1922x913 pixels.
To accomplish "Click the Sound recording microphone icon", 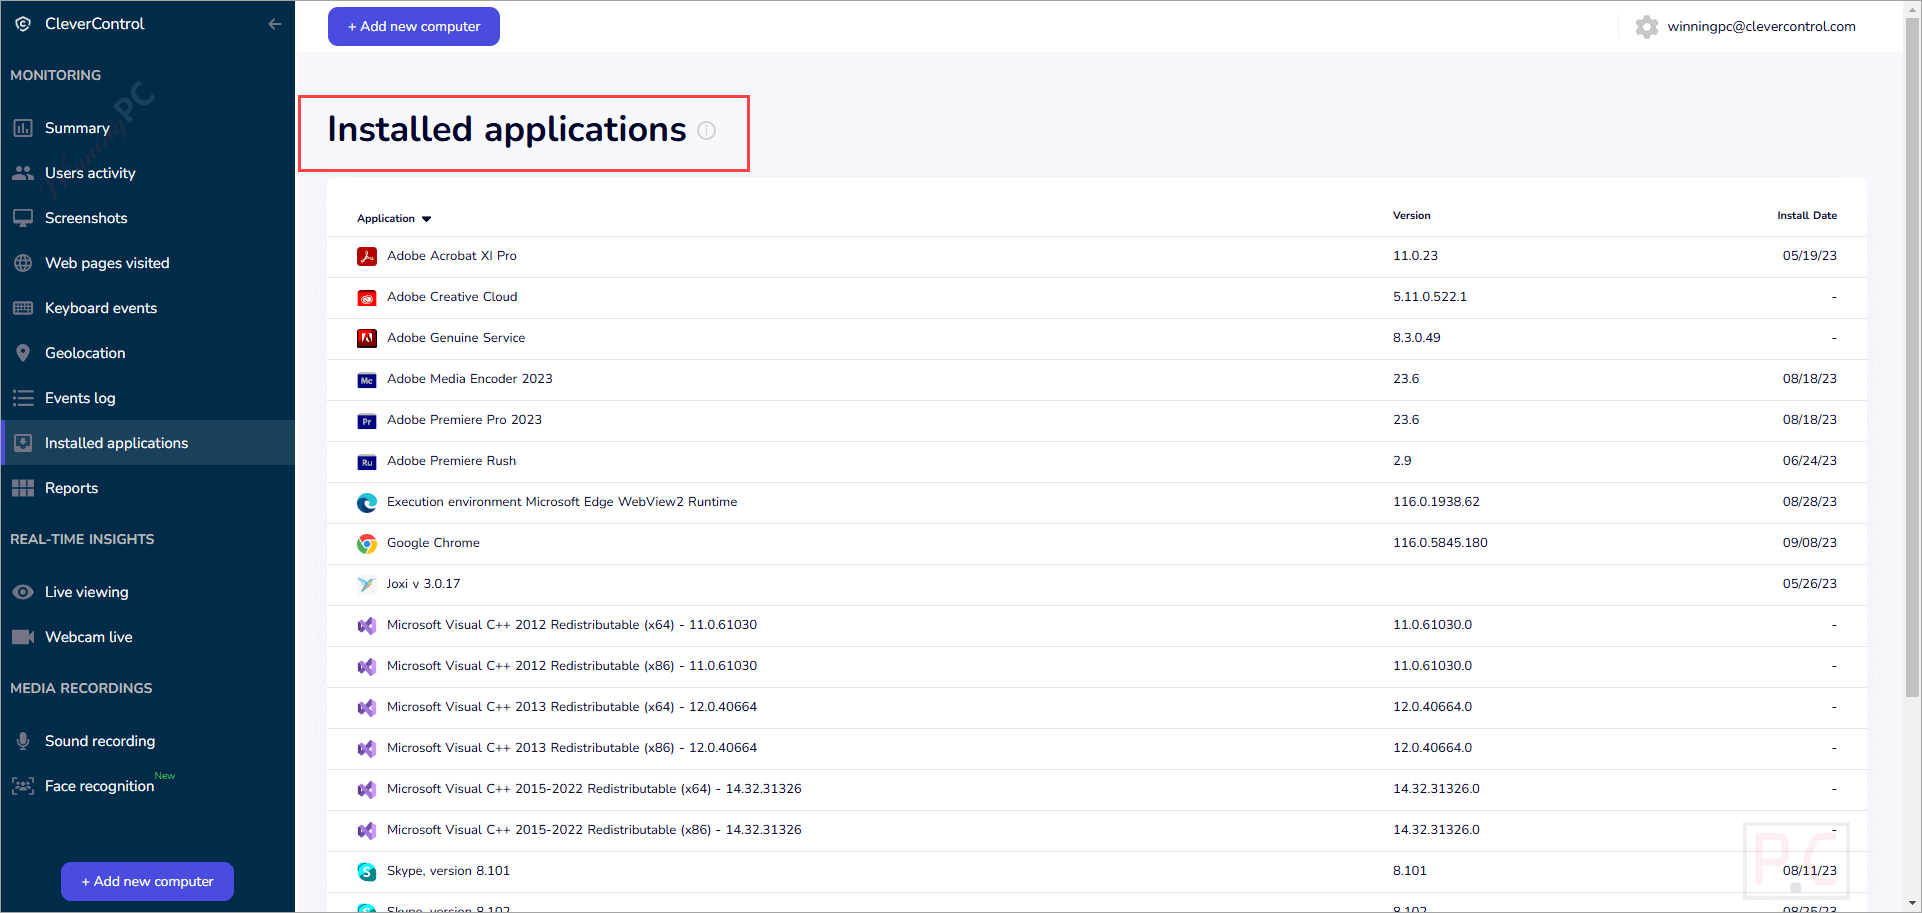I will [23, 741].
